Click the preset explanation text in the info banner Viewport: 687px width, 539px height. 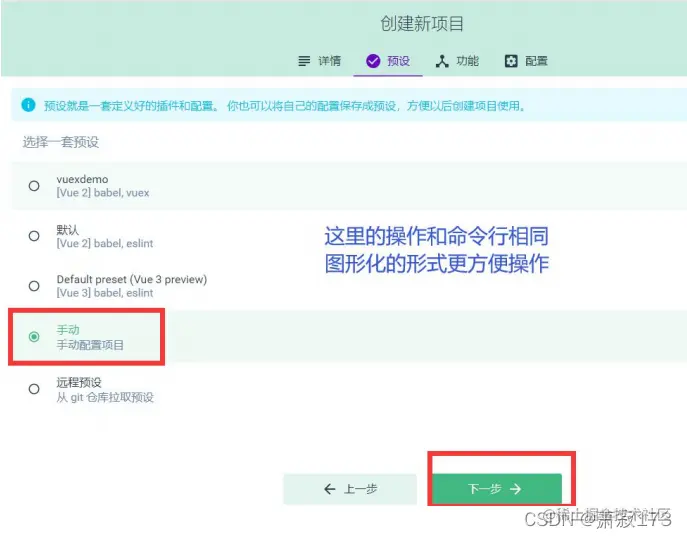(284, 106)
